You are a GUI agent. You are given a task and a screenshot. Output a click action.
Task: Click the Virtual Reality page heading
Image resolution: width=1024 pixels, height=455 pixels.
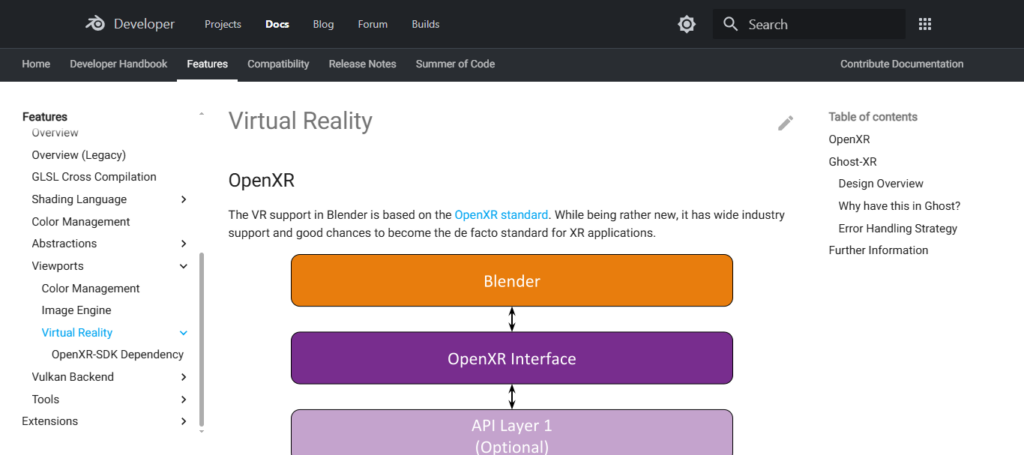tap(300, 121)
